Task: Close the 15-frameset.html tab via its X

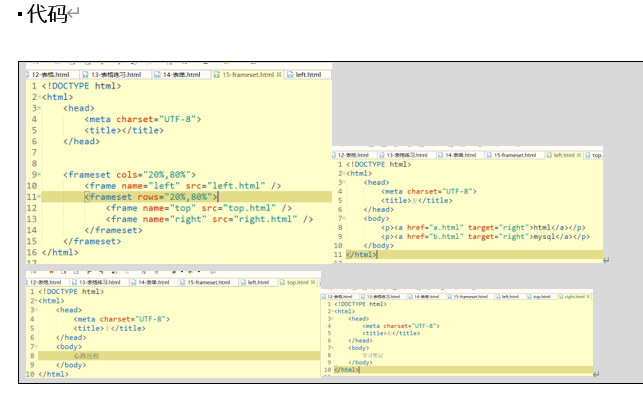Action: click(279, 74)
